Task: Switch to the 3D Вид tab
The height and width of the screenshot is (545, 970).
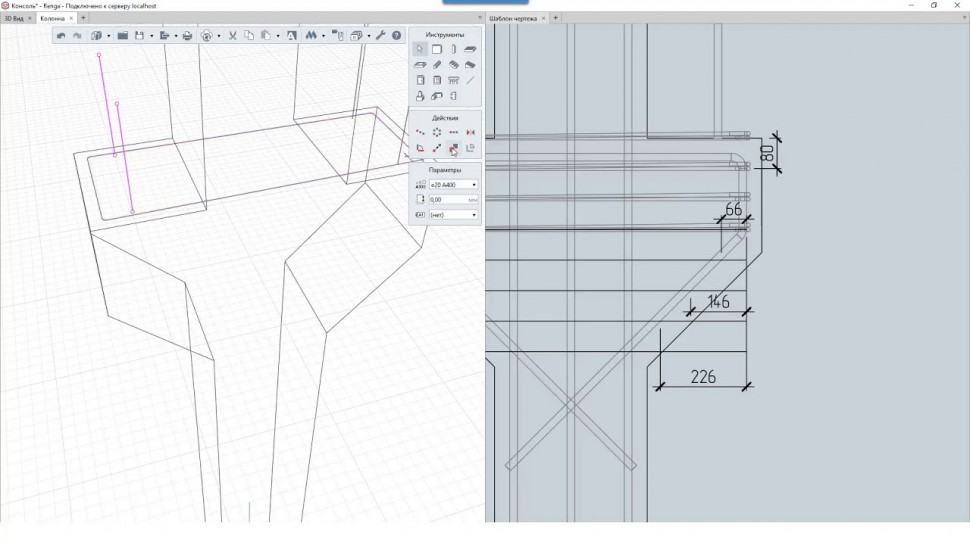Action: coord(17,18)
